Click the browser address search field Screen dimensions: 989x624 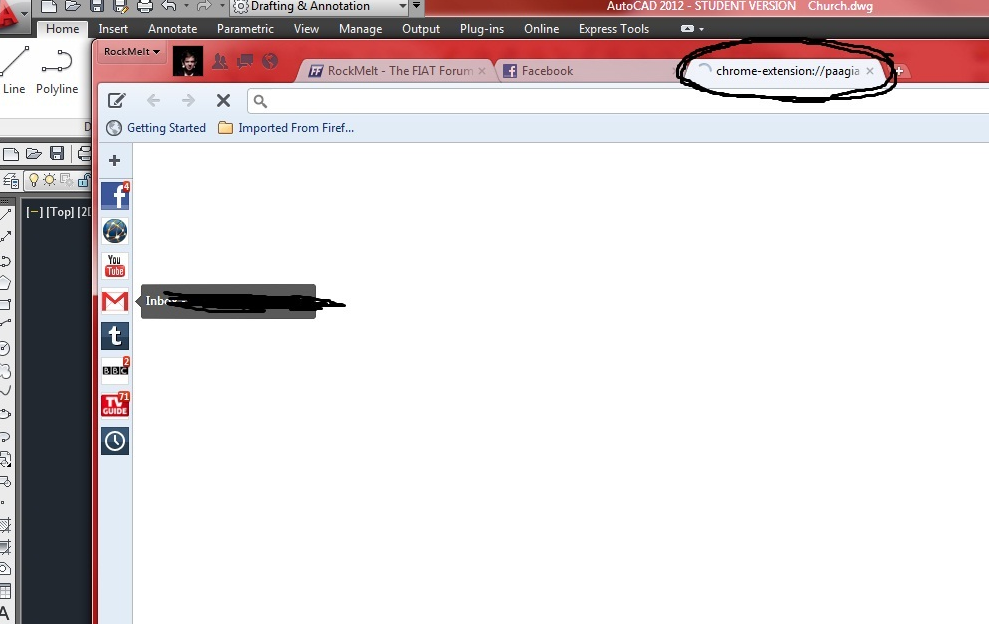coord(600,101)
